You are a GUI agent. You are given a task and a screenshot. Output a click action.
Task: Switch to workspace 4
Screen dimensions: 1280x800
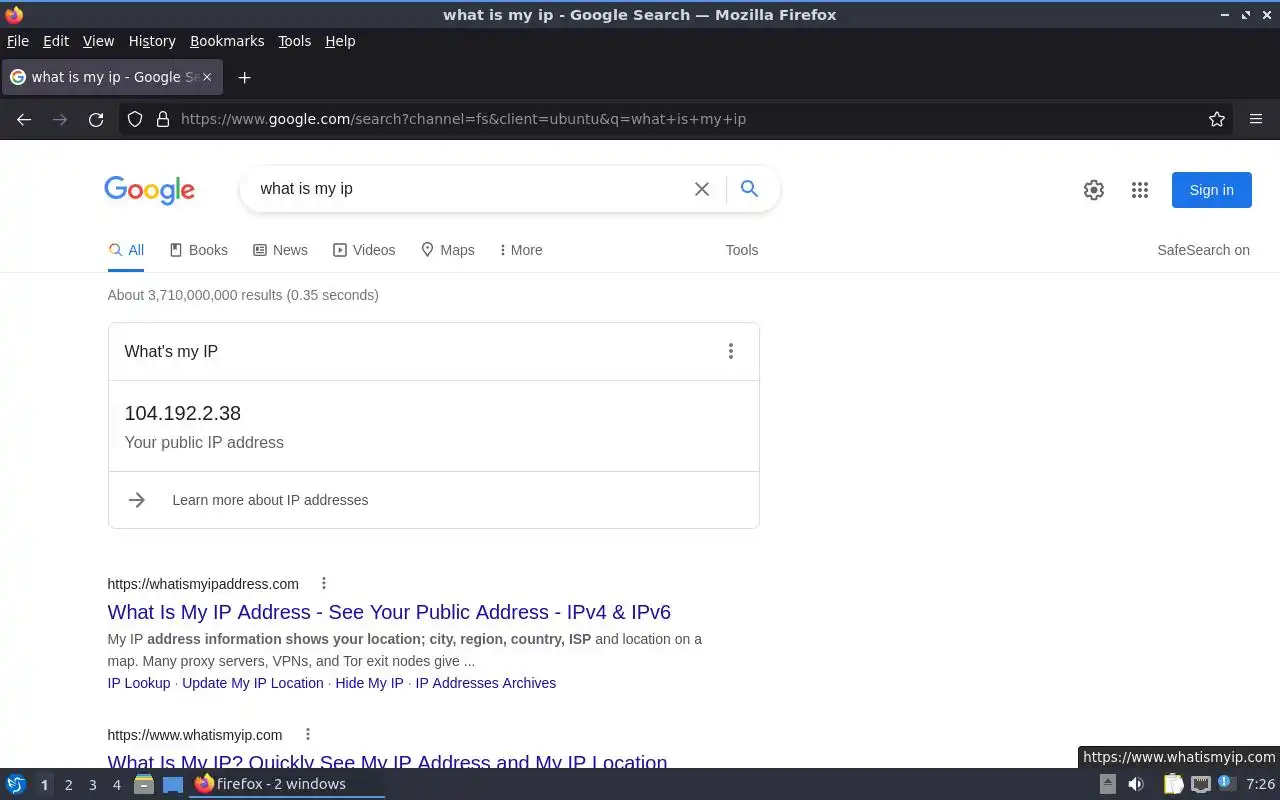116,785
